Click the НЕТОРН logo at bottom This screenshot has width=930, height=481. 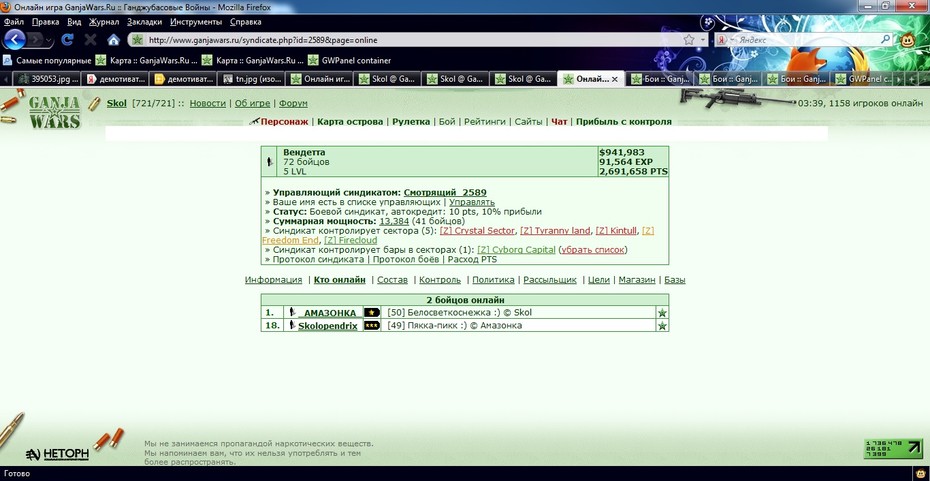[x=58, y=454]
